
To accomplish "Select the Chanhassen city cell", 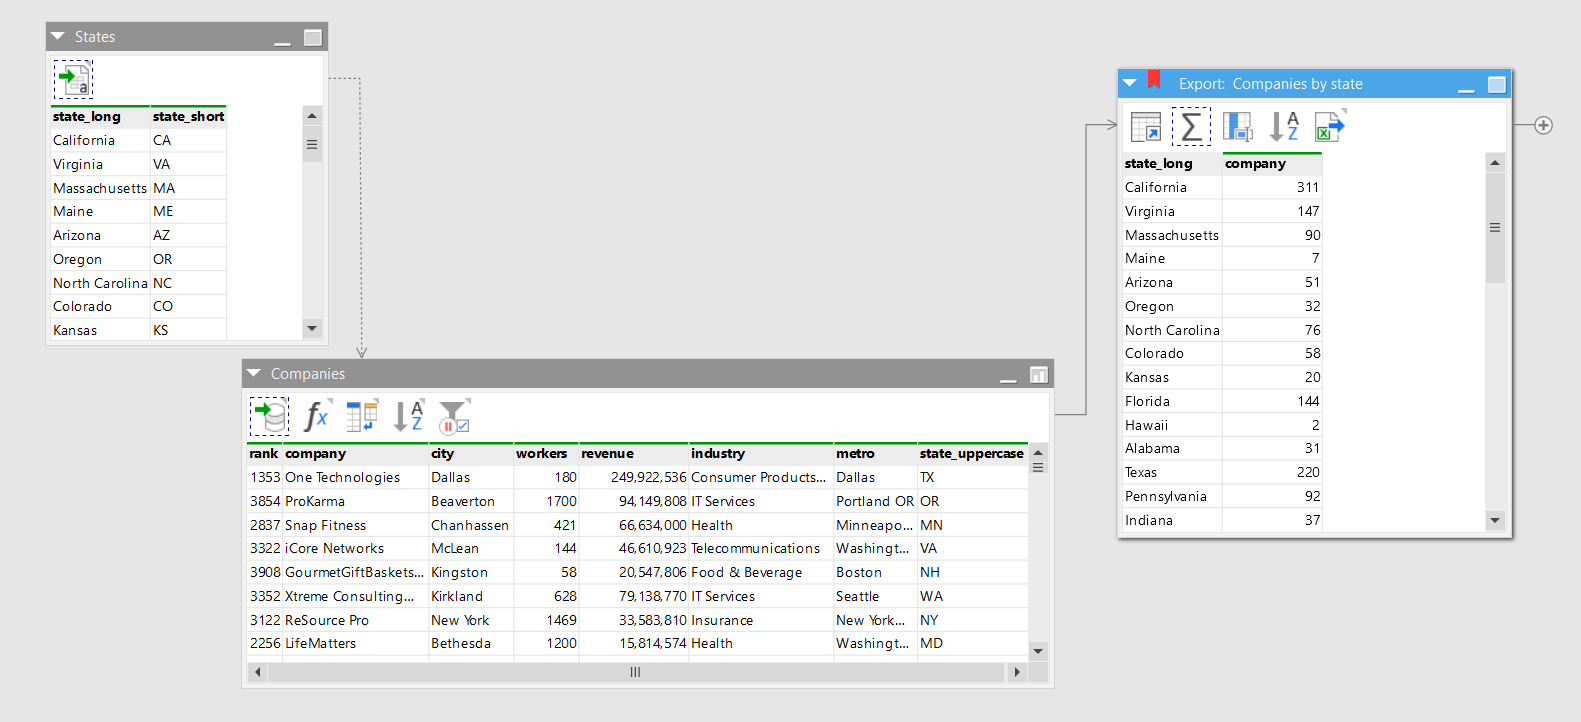I will tap(470, 525).
